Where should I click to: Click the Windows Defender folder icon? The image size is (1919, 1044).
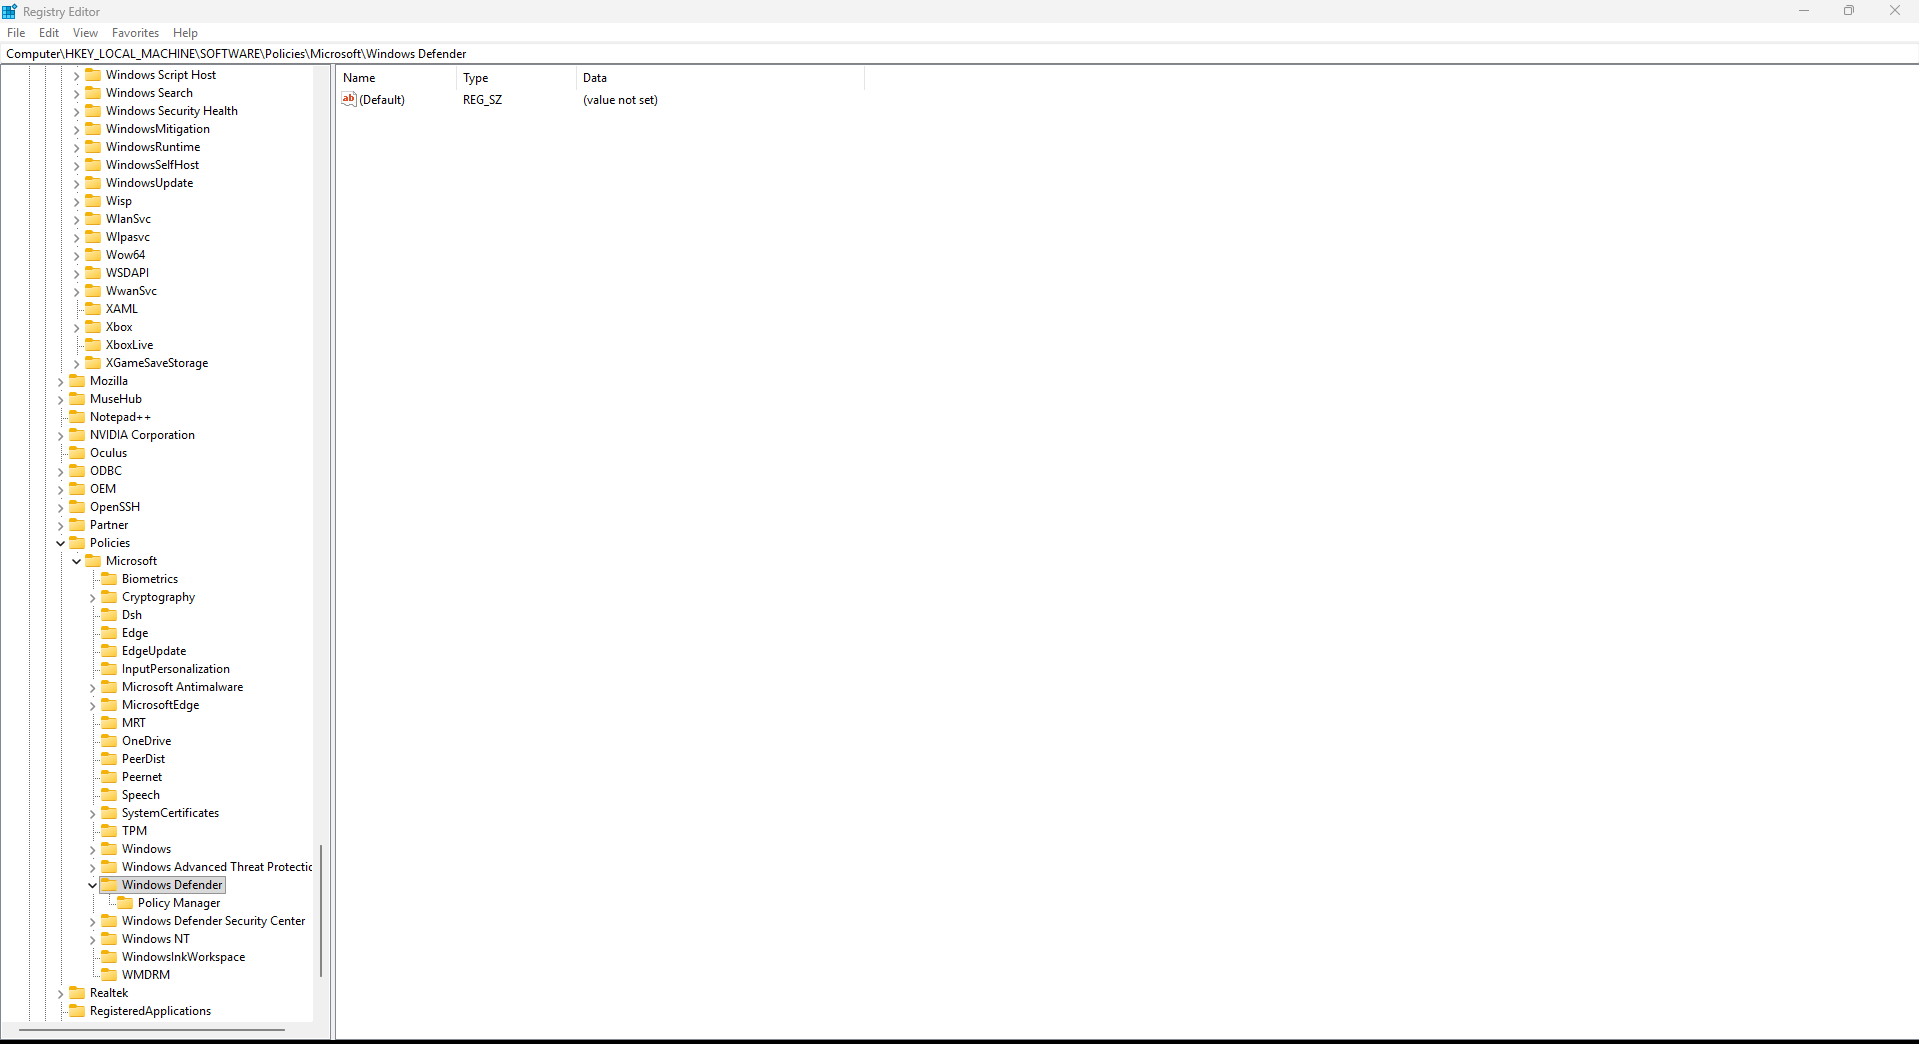[108, 884]
